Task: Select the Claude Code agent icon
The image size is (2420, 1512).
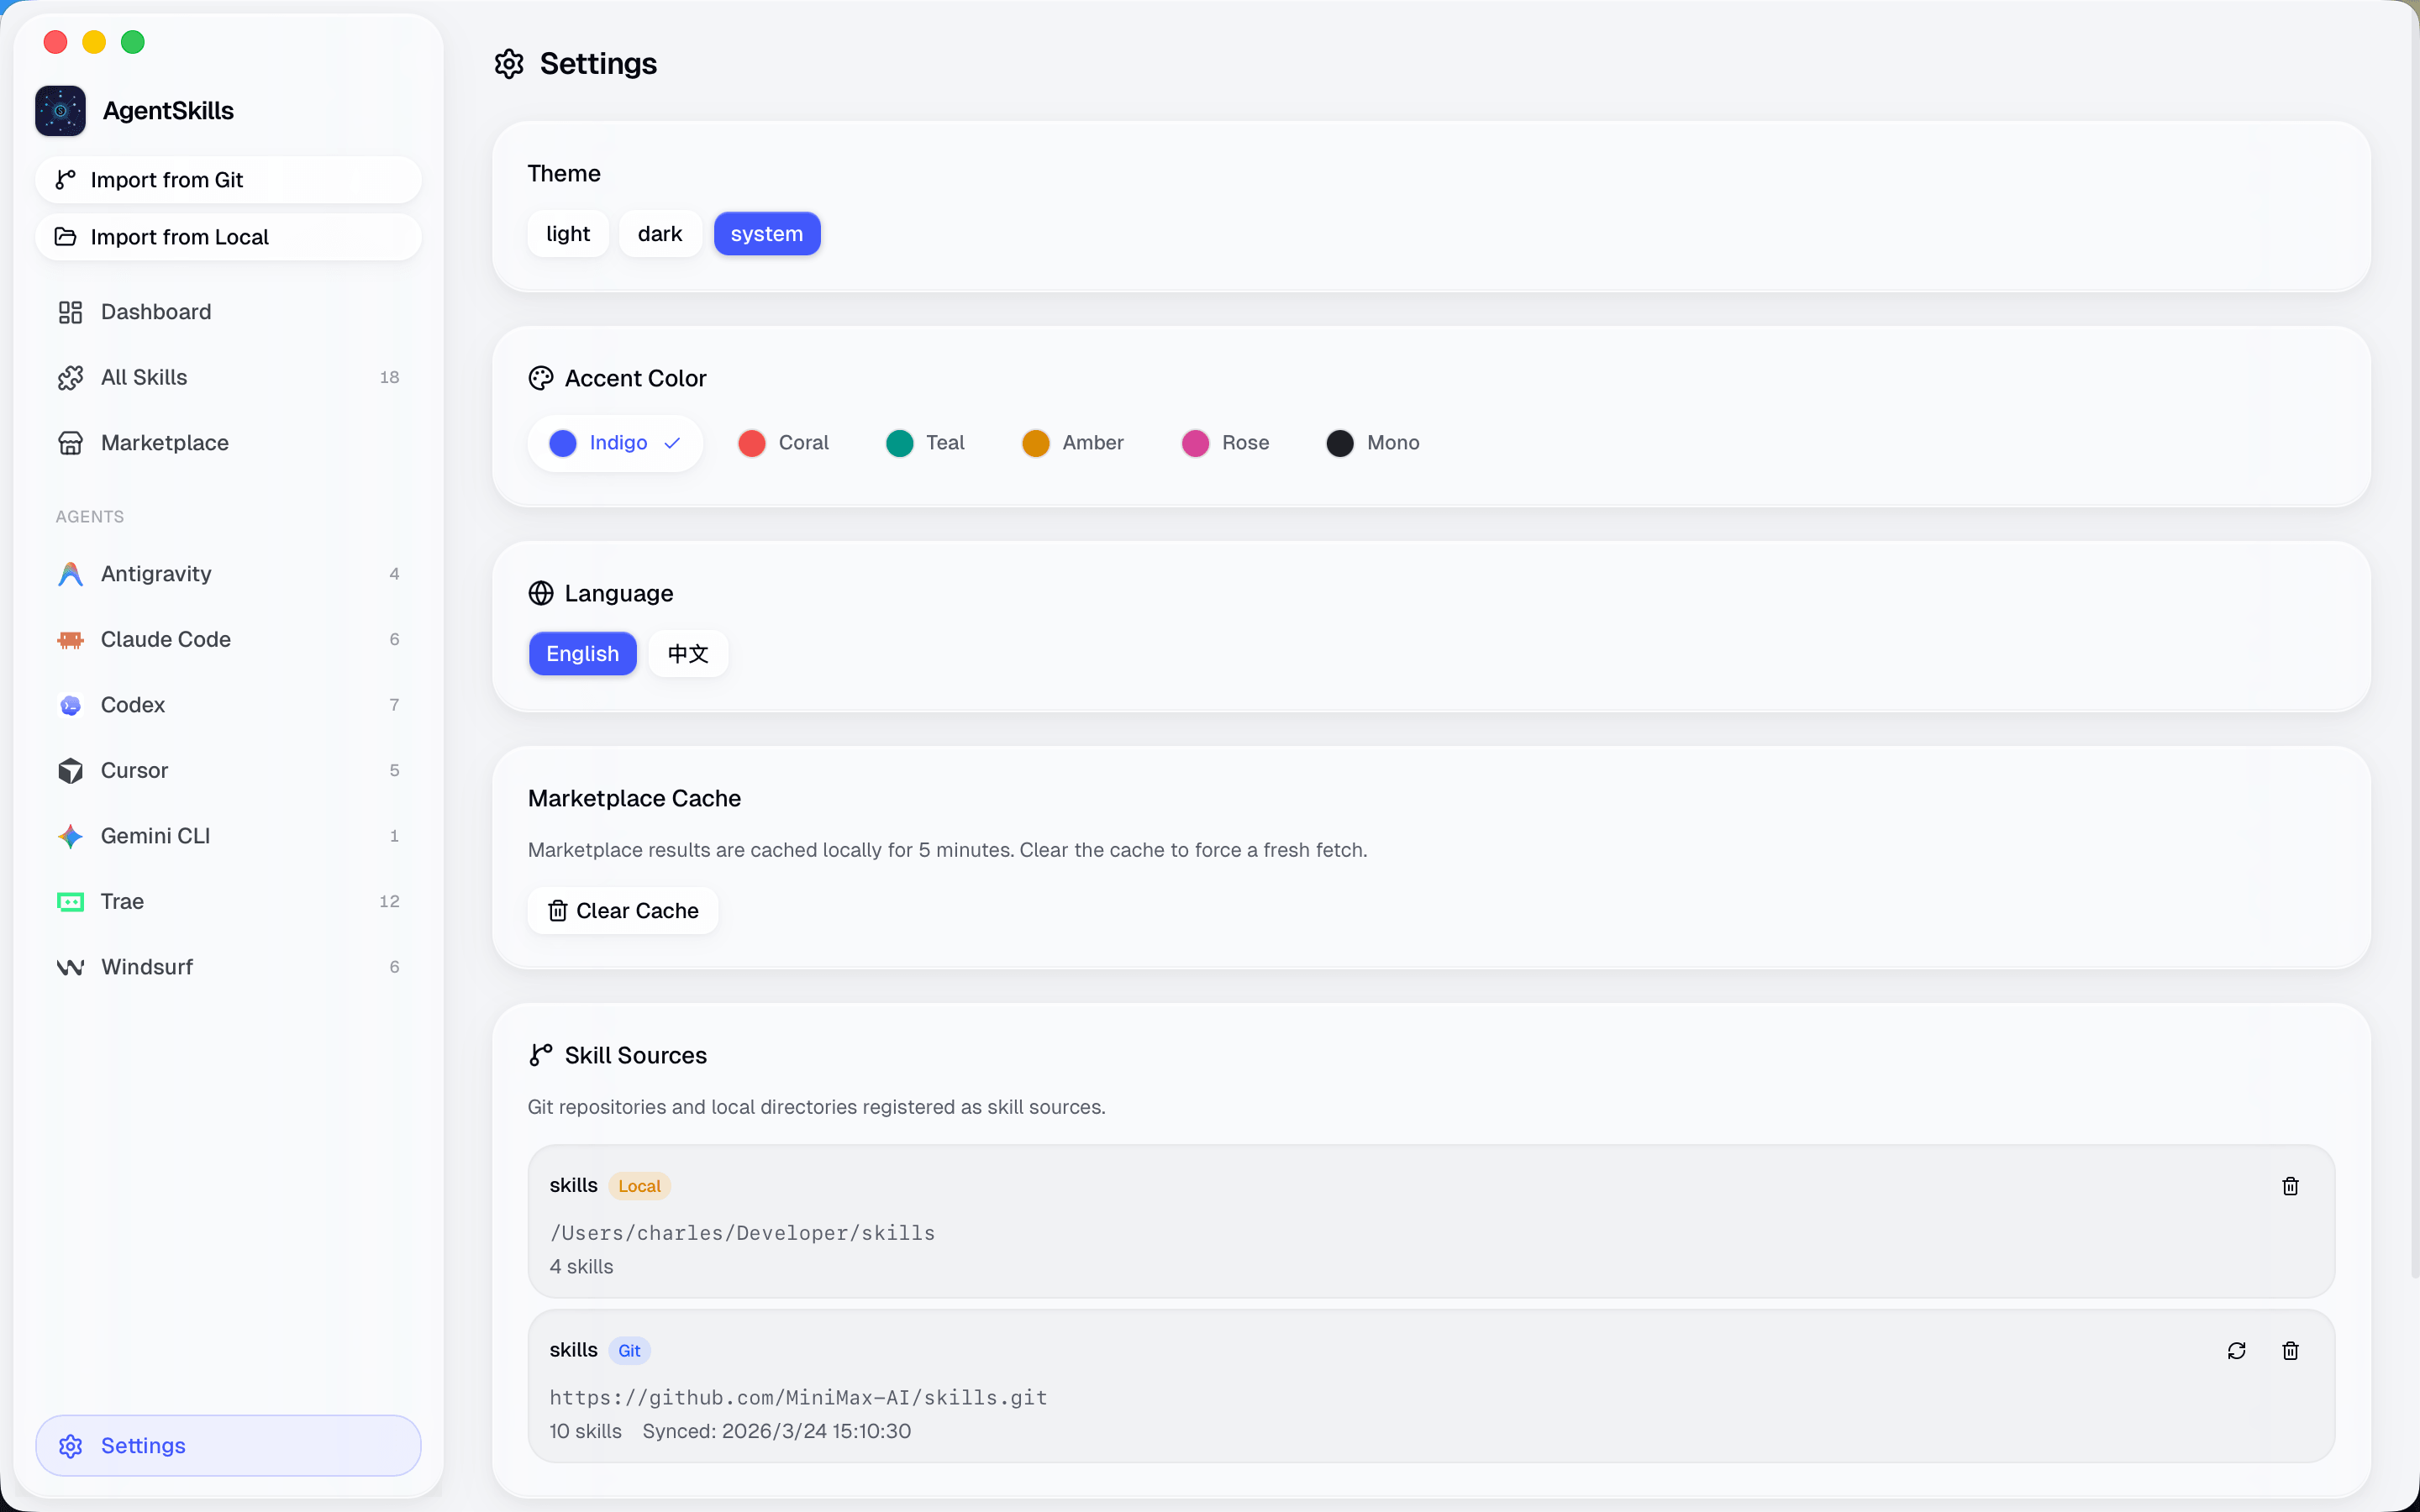Action: coord(69,639)
